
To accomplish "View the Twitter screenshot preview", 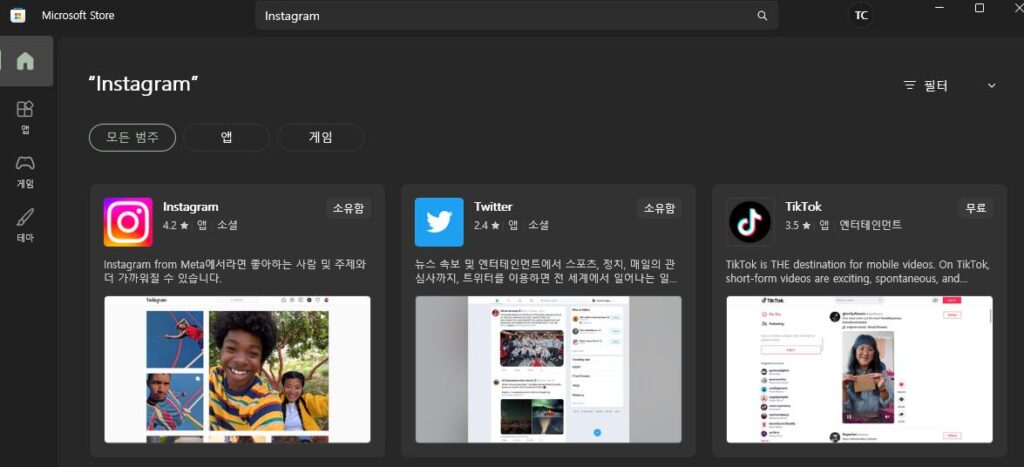I will click(549, 369).
